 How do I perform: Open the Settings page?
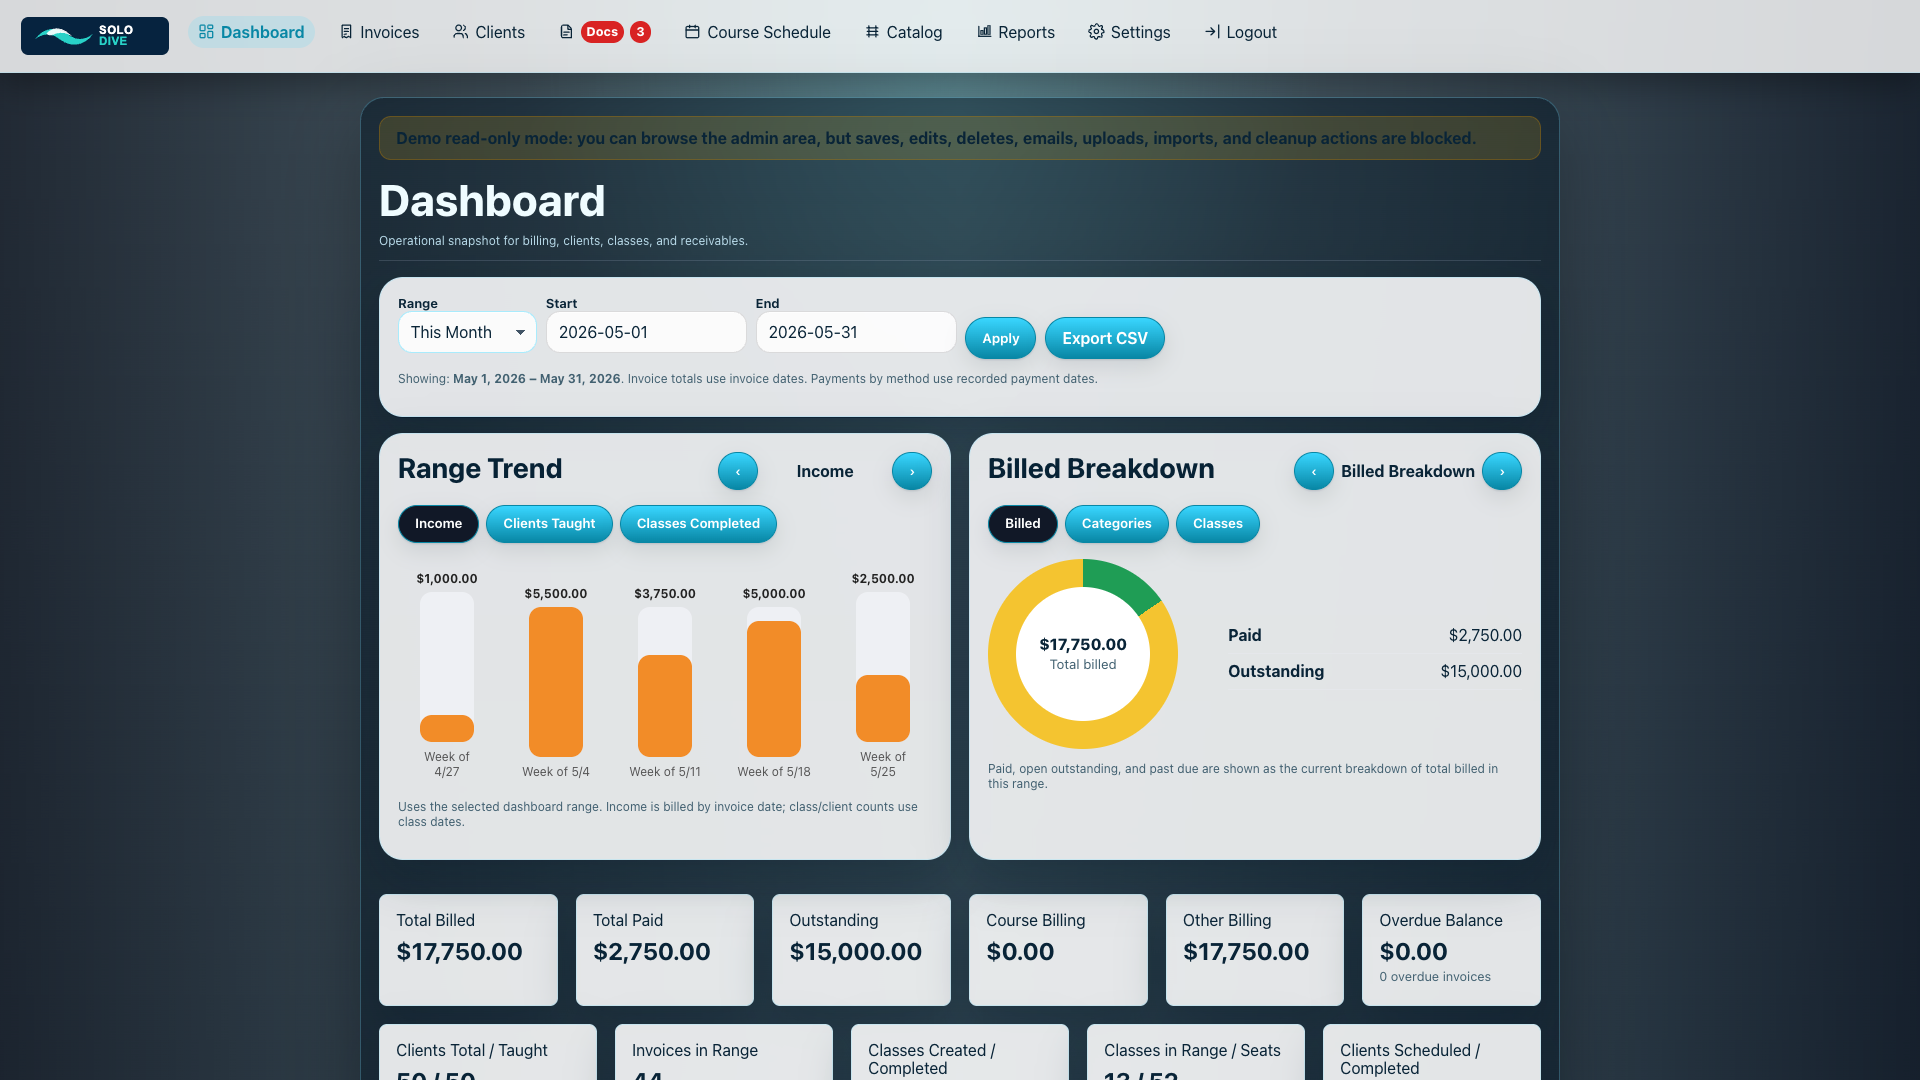(1129, 32)
